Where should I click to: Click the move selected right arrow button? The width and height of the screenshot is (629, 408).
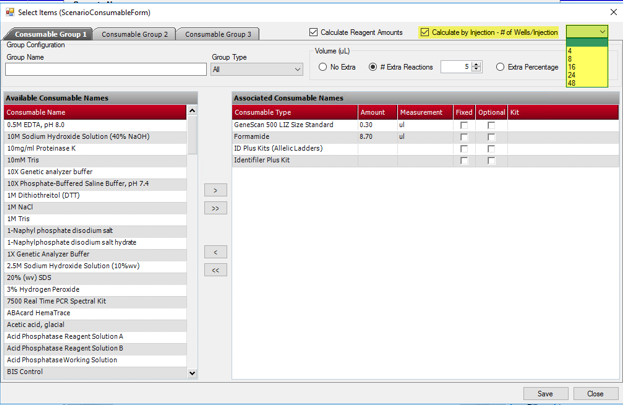click(215, 190)
